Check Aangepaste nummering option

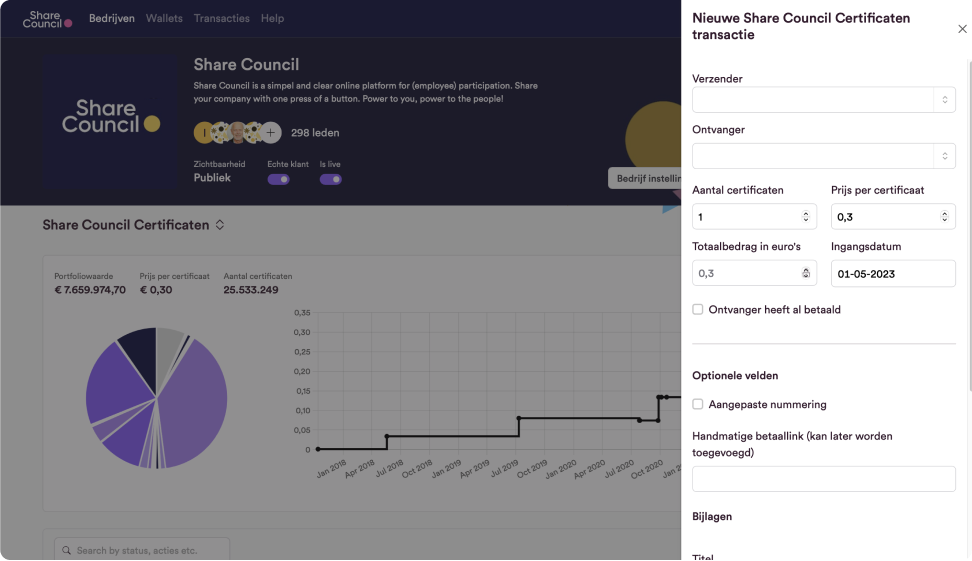(698, 404)
